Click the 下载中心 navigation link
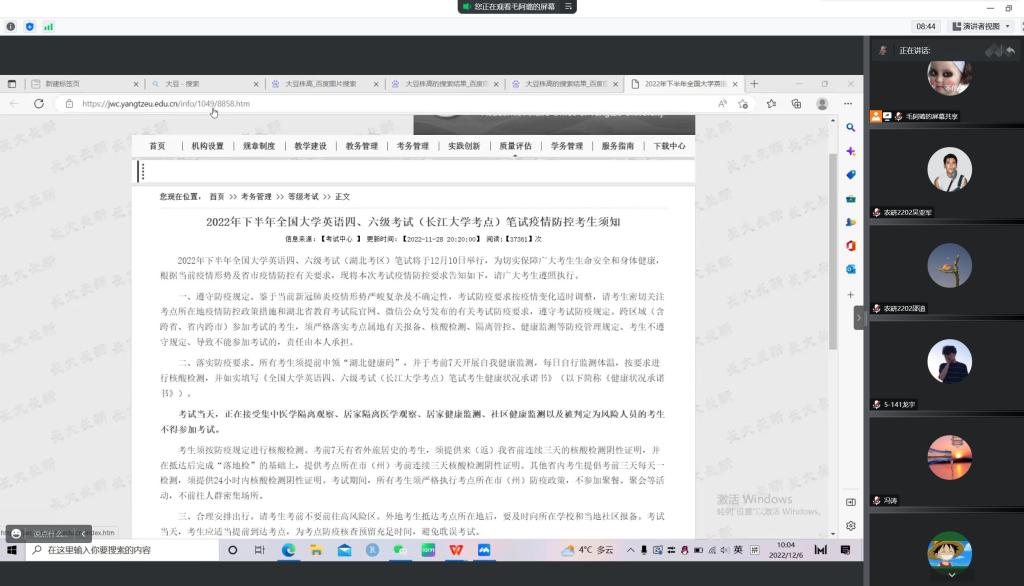This screenshot has width=1024, height=586. tap(669, 146)
